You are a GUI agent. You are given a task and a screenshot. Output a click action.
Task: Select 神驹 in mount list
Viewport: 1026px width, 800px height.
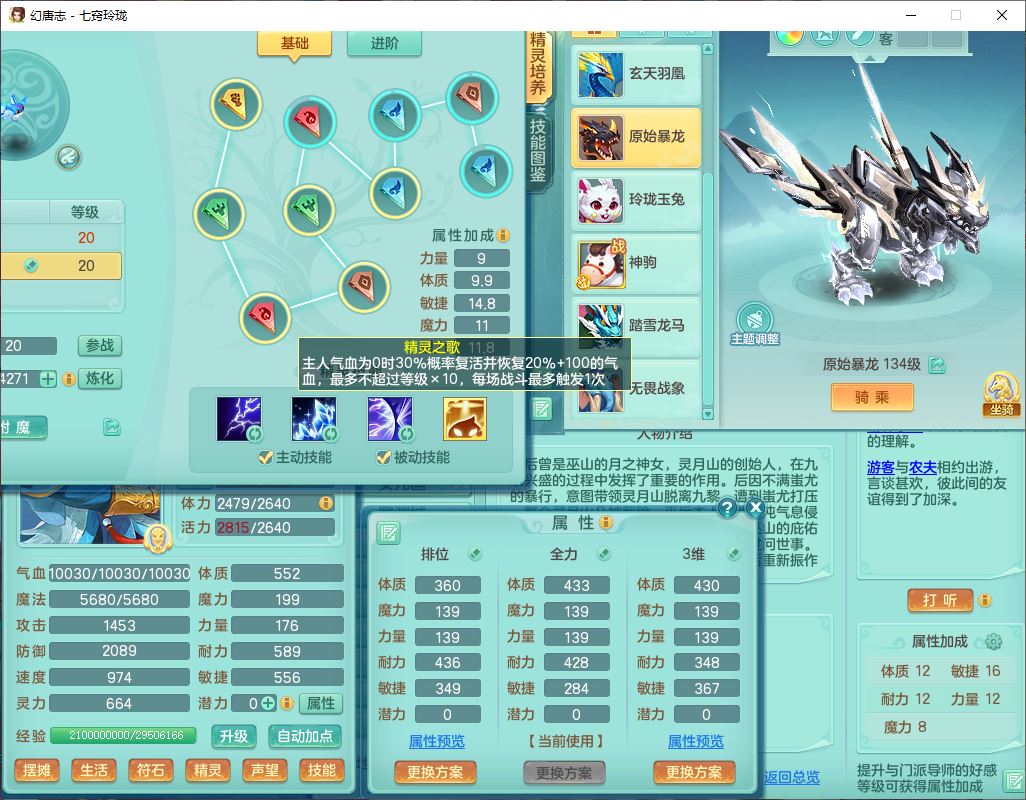(x=636, y=263)
